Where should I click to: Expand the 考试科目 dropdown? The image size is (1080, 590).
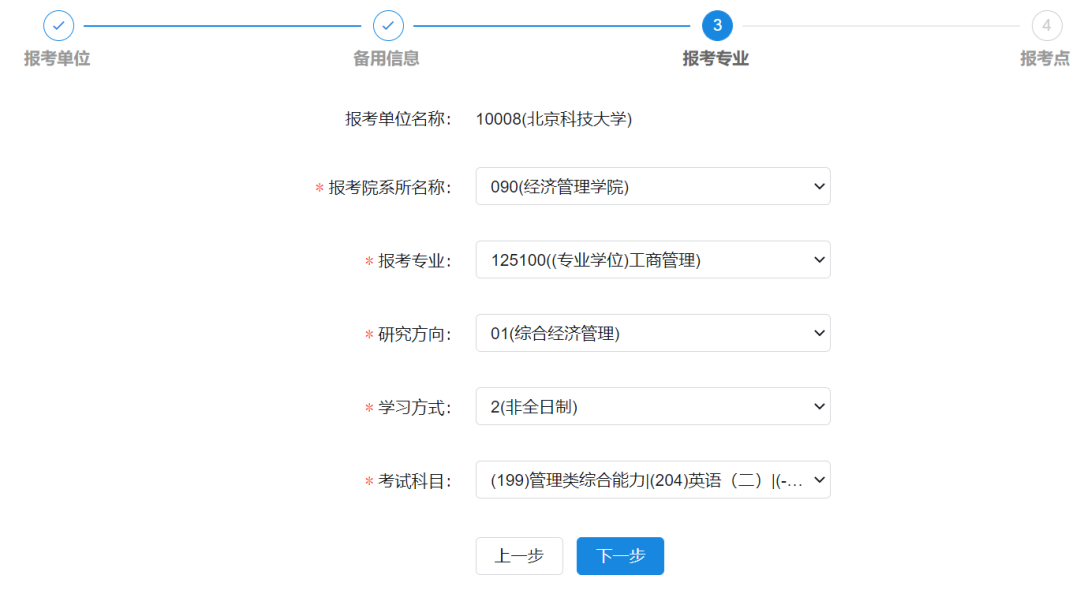tap(653, 480)
